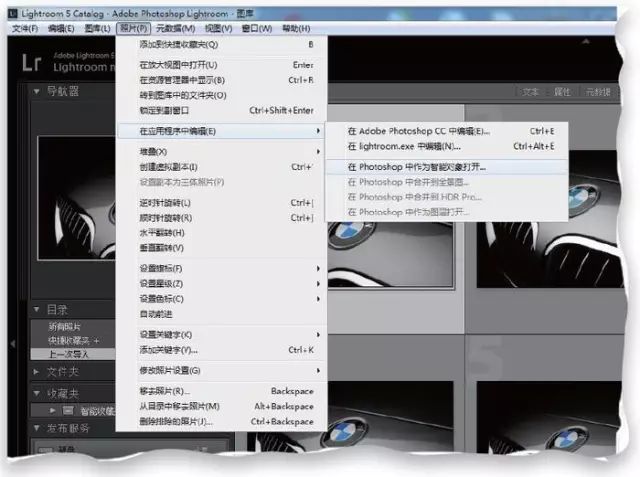Collapse the 目录 panel
Viewport: 640px width, 477px height.
(39, 310)
